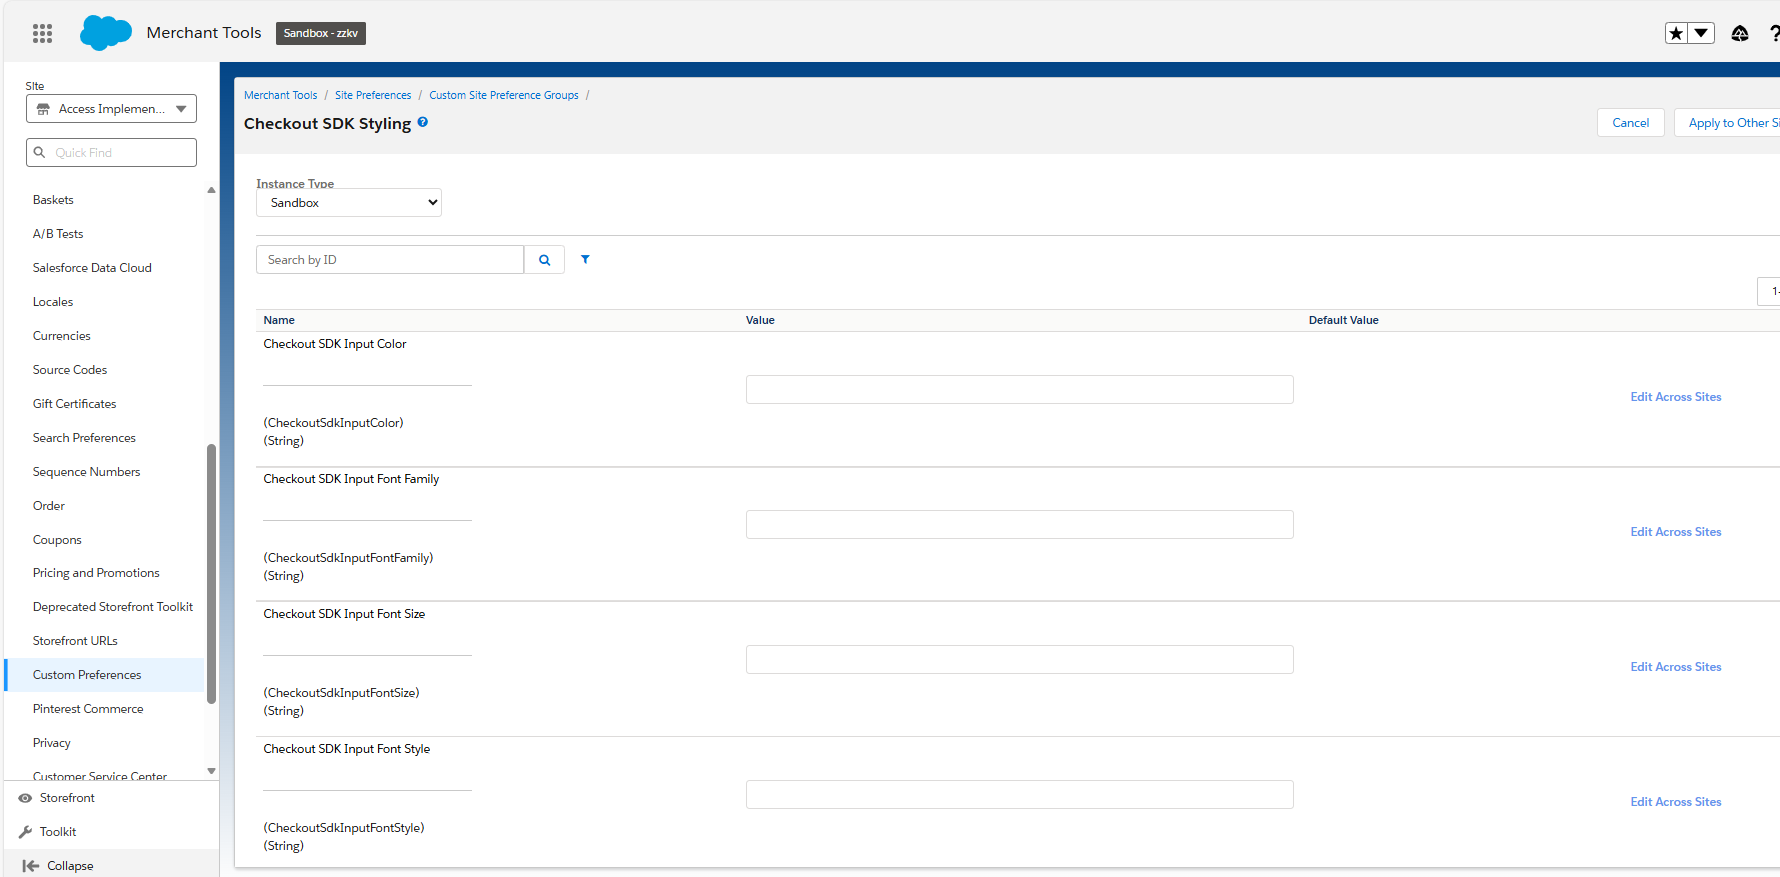Click the sidebar scroll down arrow
Screen dimensions: 1780x877
tap(211, 771)
